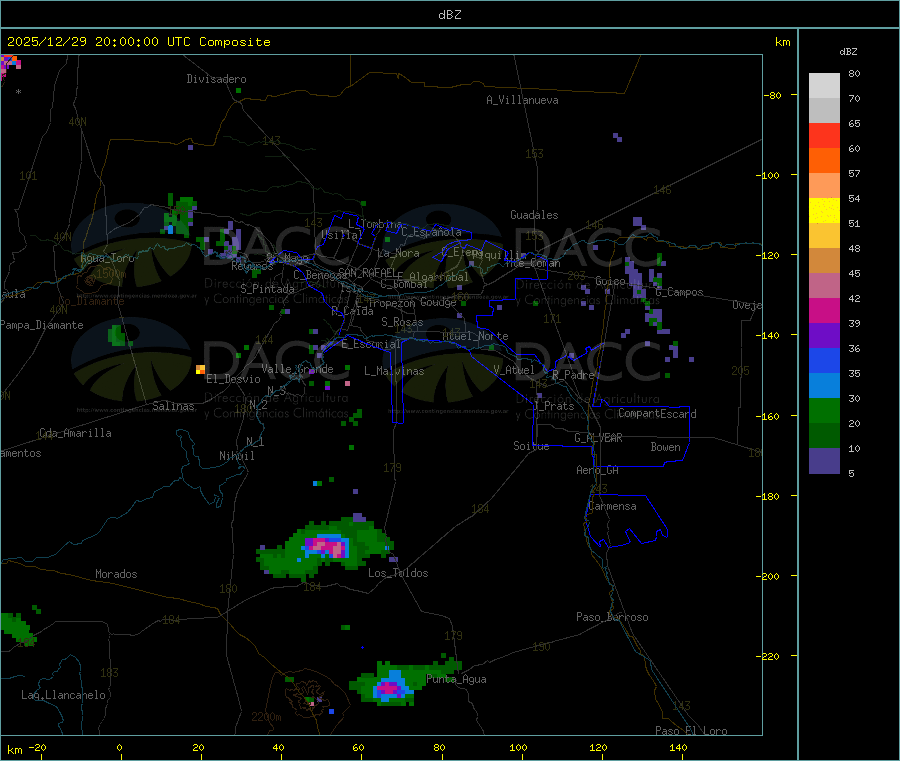Click the yellow-orange echo near El_Desvio
The width and height of the screenshot is (900, 761).
tap(200, 369)
